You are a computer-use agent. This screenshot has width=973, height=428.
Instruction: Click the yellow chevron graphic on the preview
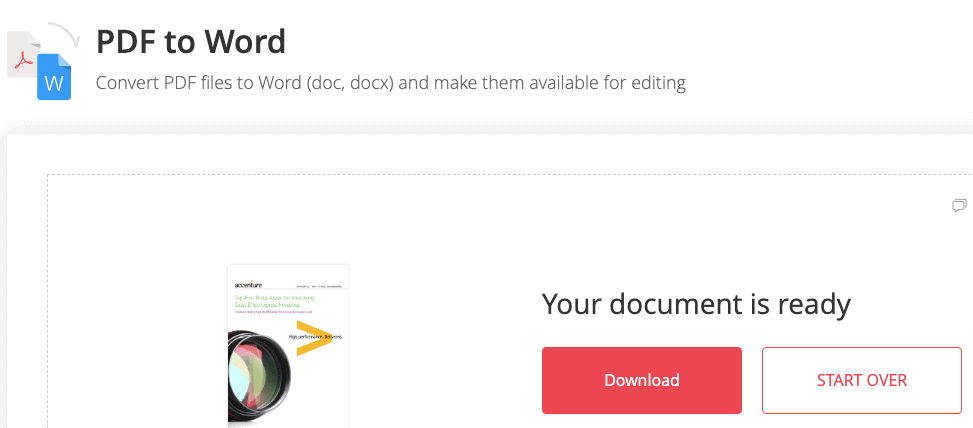pos(315,339)
